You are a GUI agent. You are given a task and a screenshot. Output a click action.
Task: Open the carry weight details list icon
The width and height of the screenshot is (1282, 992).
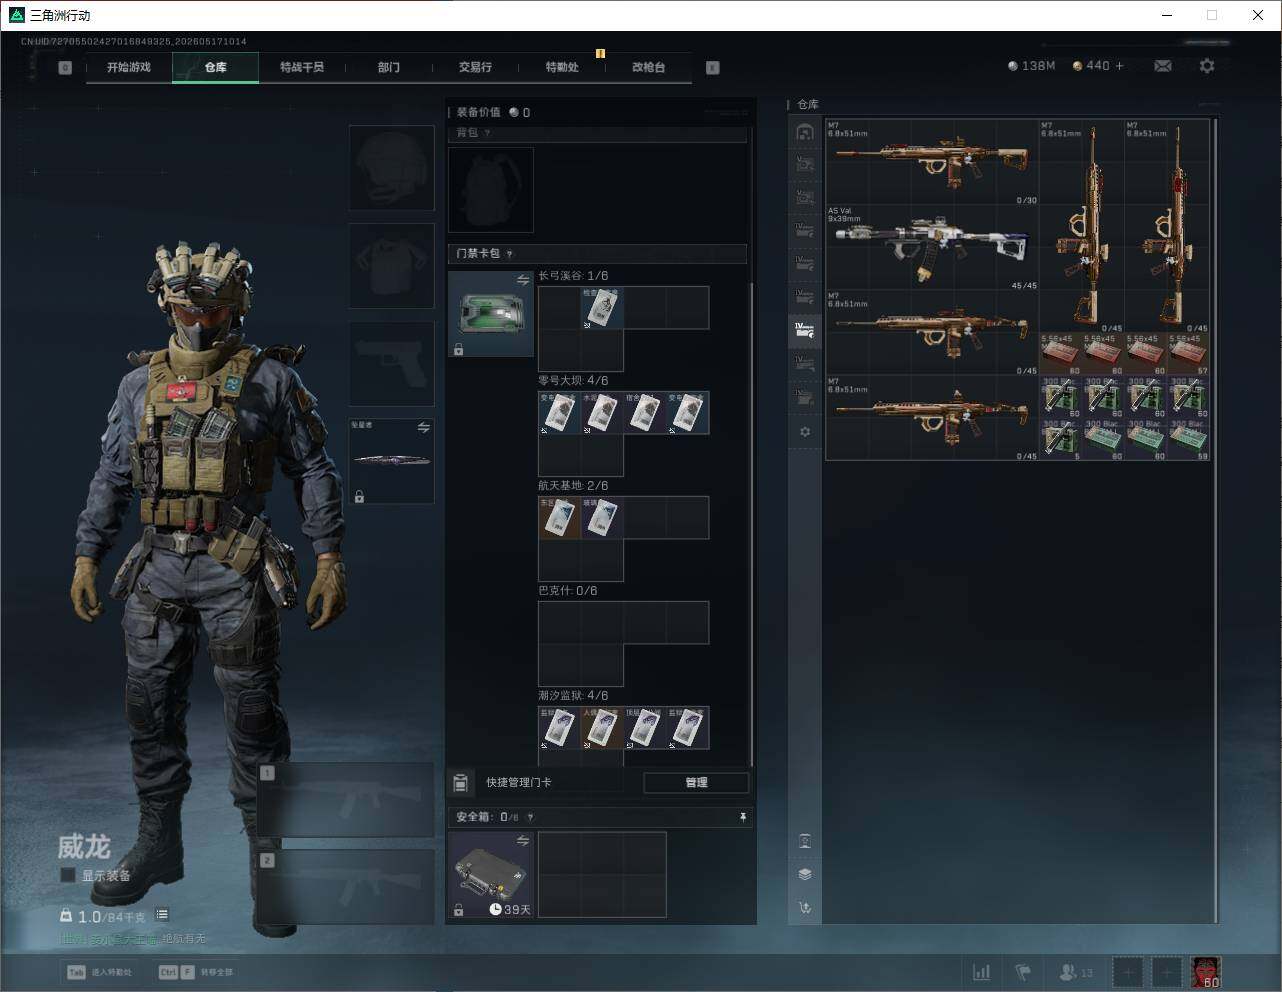[x=162, y=915]
